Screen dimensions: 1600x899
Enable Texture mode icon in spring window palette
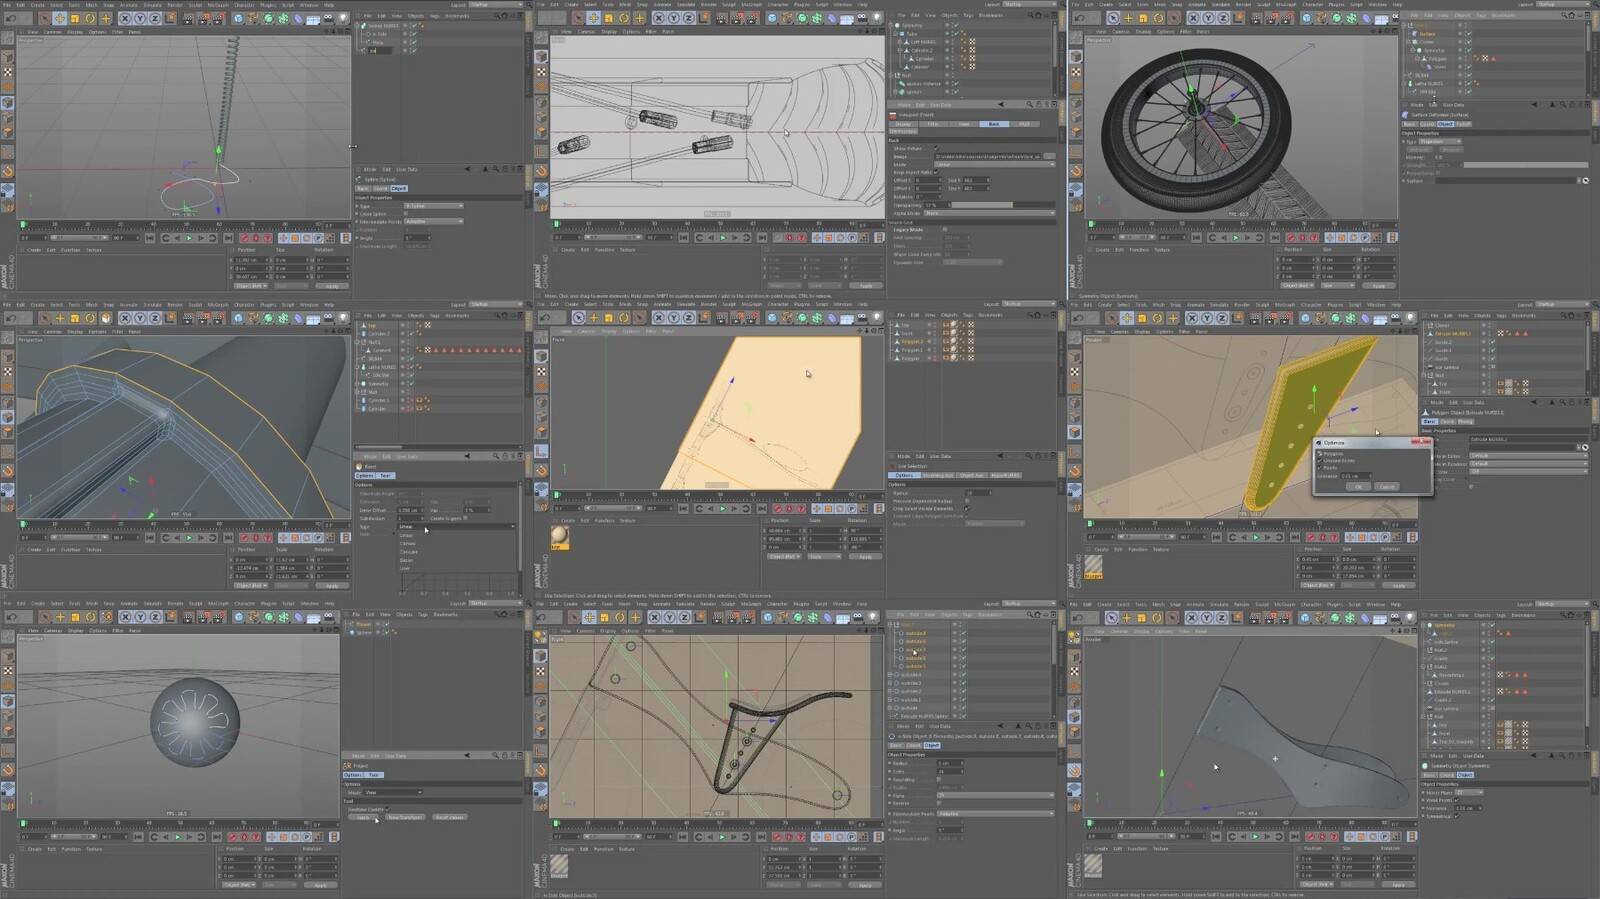[x=8, y=72]
